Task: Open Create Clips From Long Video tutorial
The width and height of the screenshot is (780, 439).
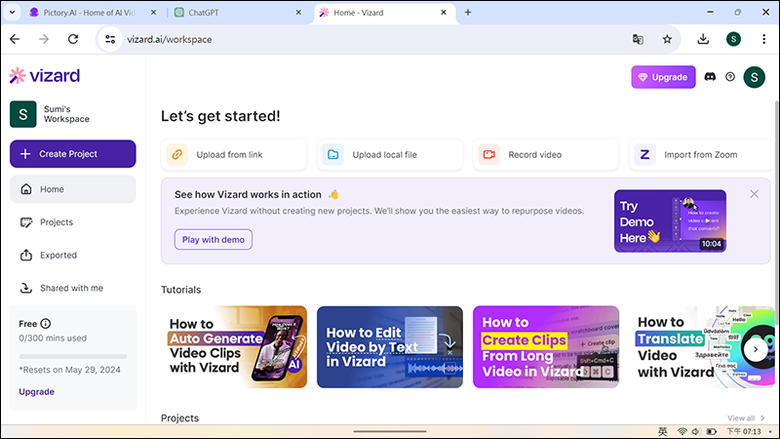Action: 546,347
